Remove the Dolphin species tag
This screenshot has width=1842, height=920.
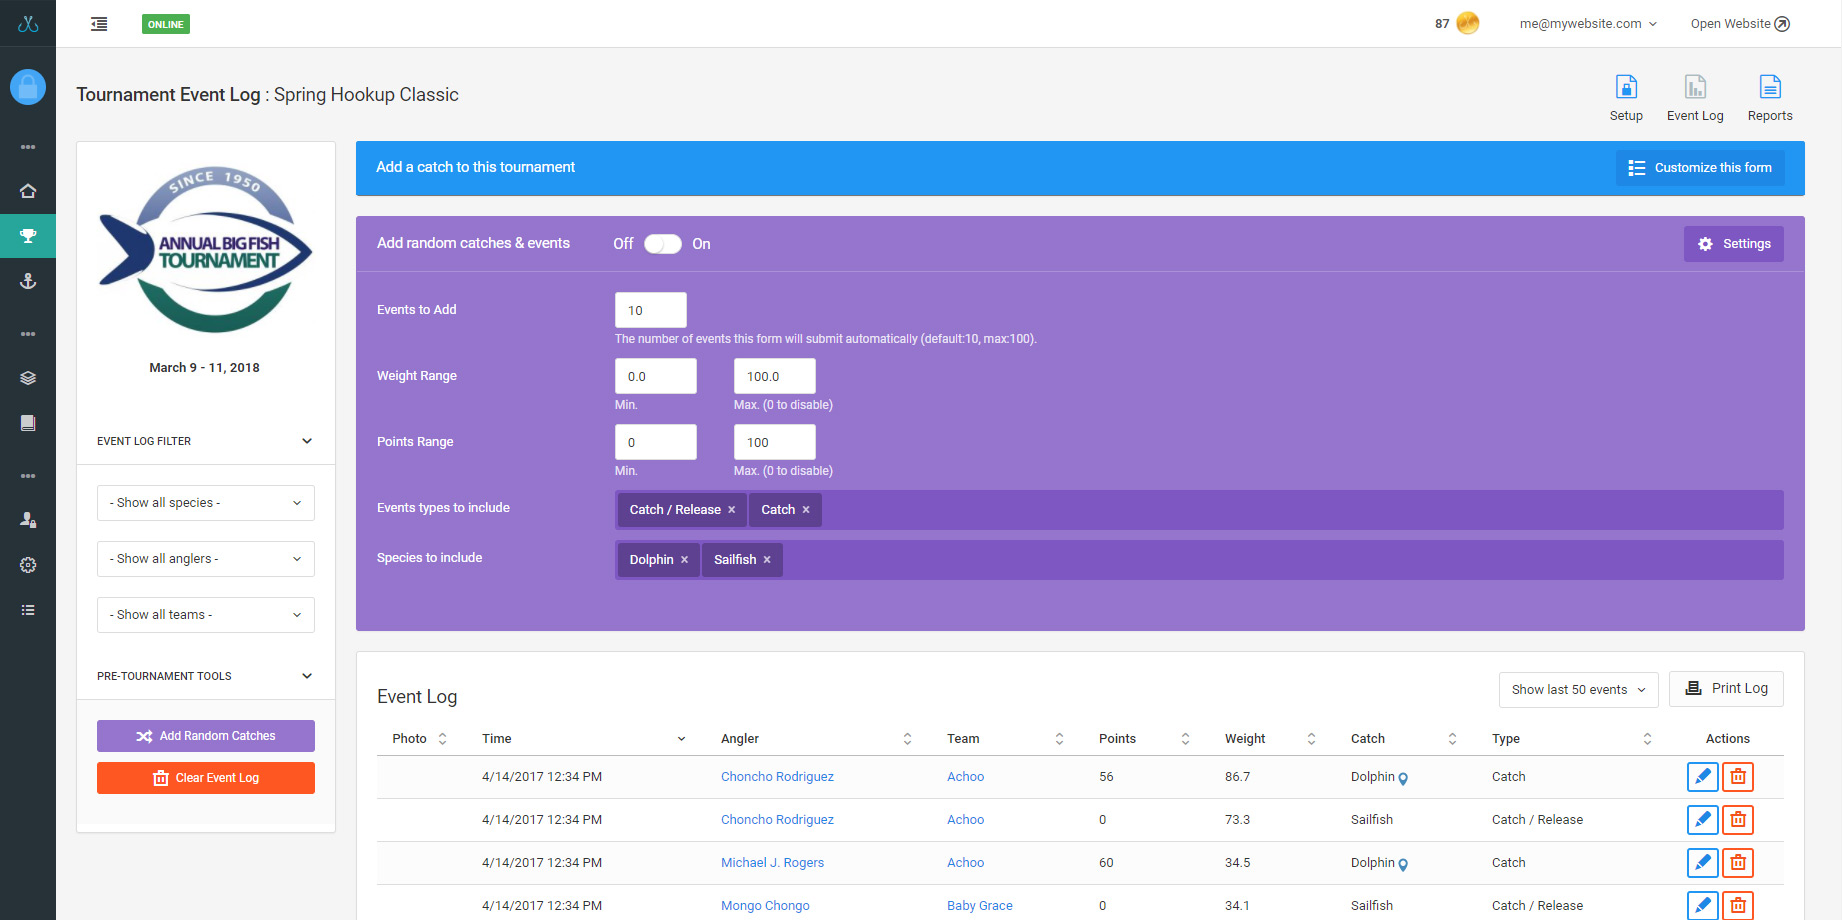pyautogui.click(x=685, y=560)
